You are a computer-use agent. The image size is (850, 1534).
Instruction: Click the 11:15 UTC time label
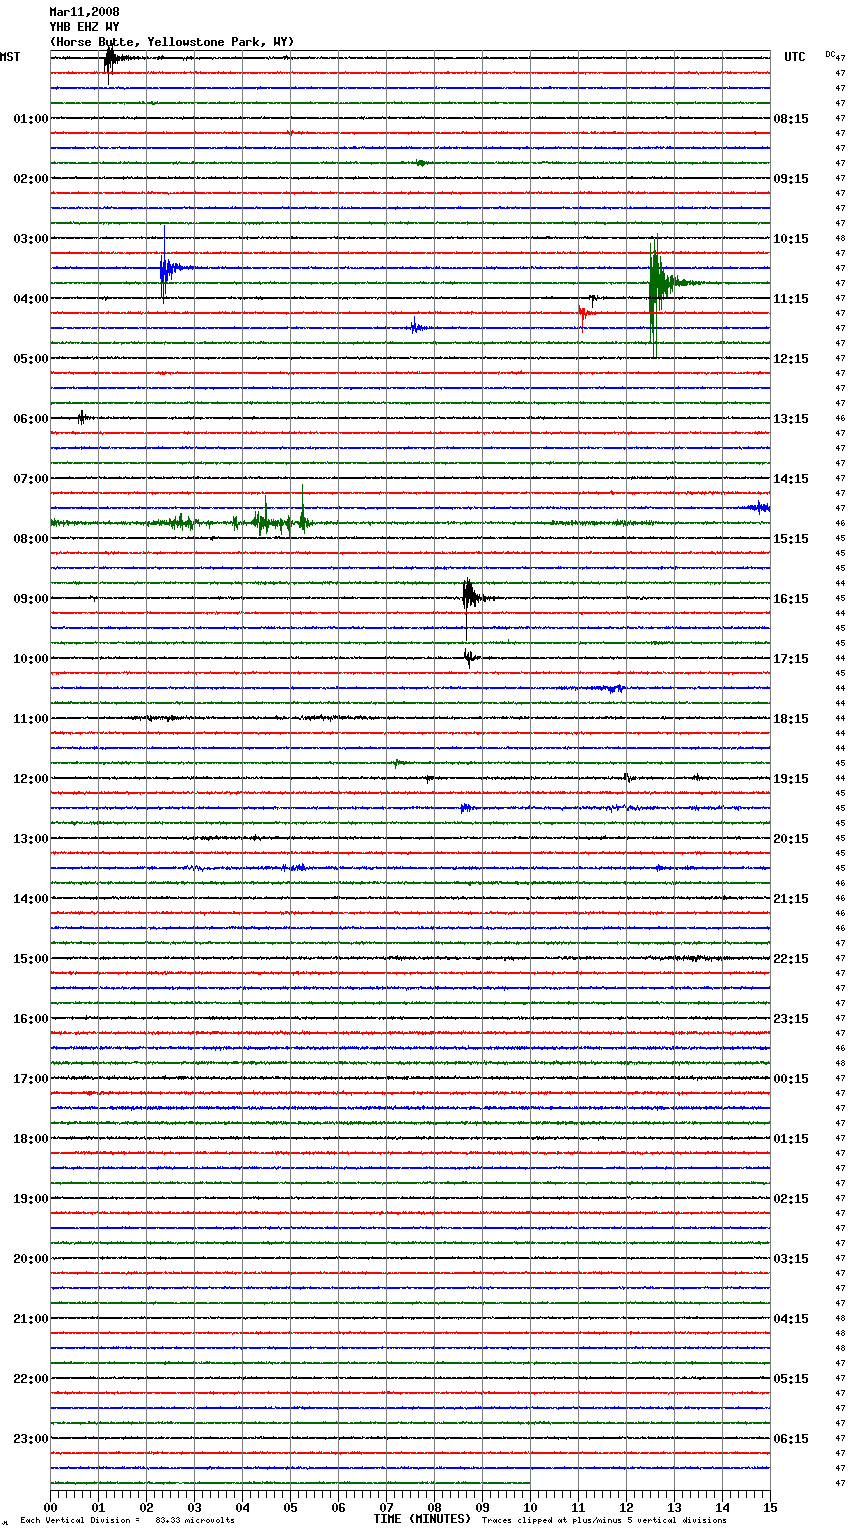click(x=791, y=299)
